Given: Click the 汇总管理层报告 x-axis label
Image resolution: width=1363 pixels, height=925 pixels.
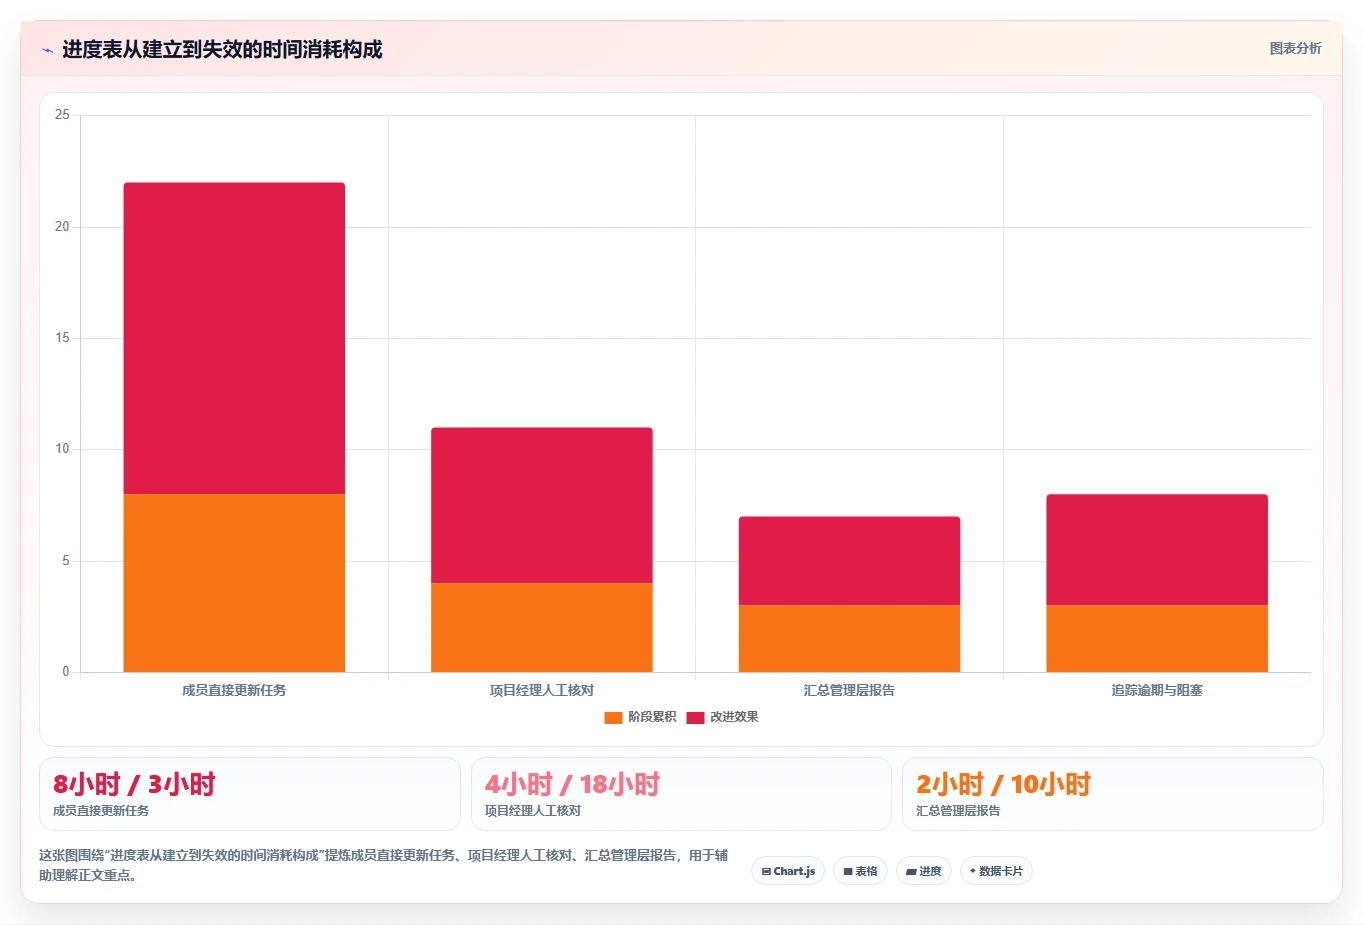Looking at the screenshot, I should coord(849,690).
